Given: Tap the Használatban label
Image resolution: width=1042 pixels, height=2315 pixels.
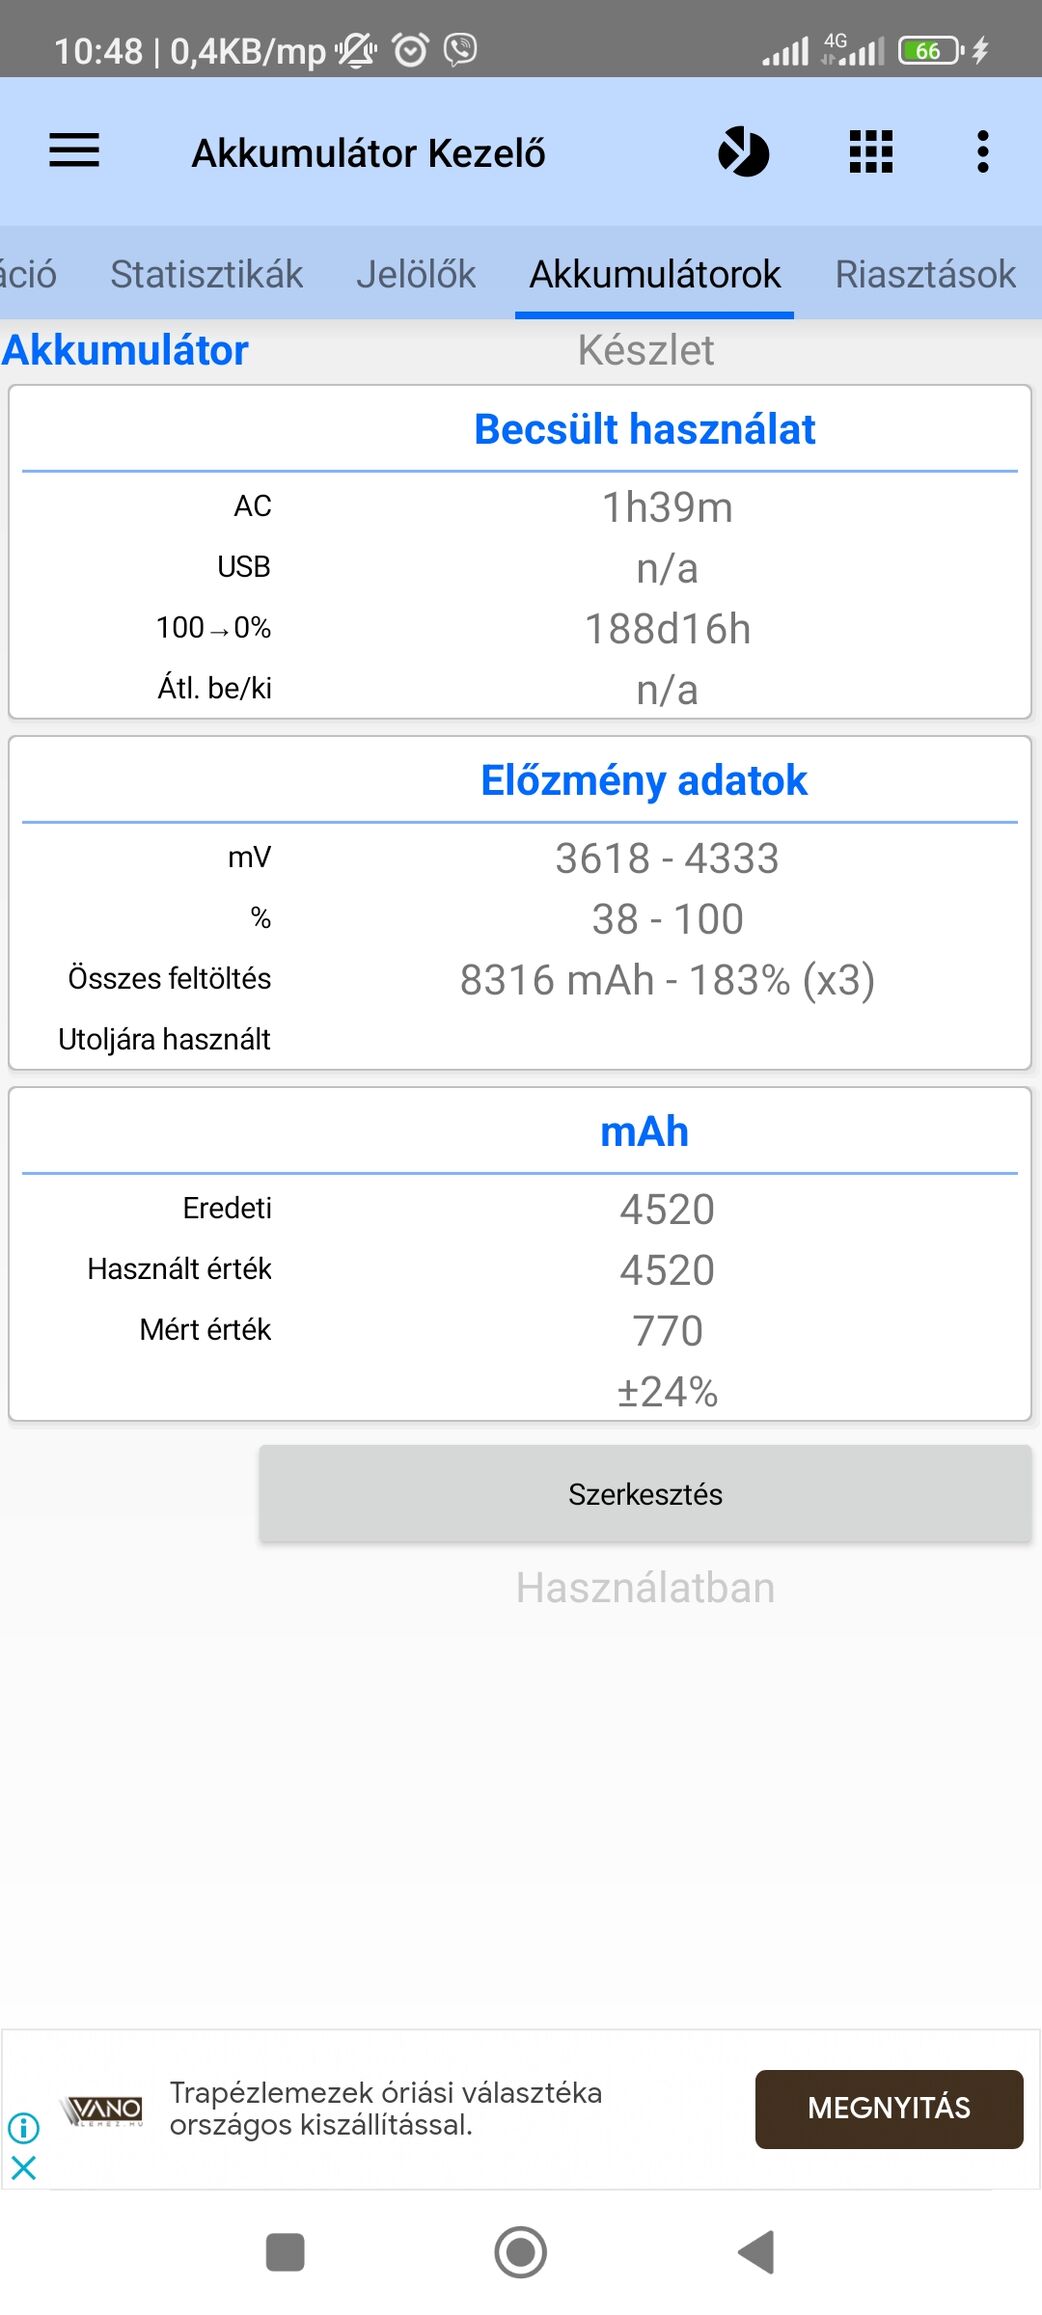Looking at the screenshot, I should tap(645, 1588).
